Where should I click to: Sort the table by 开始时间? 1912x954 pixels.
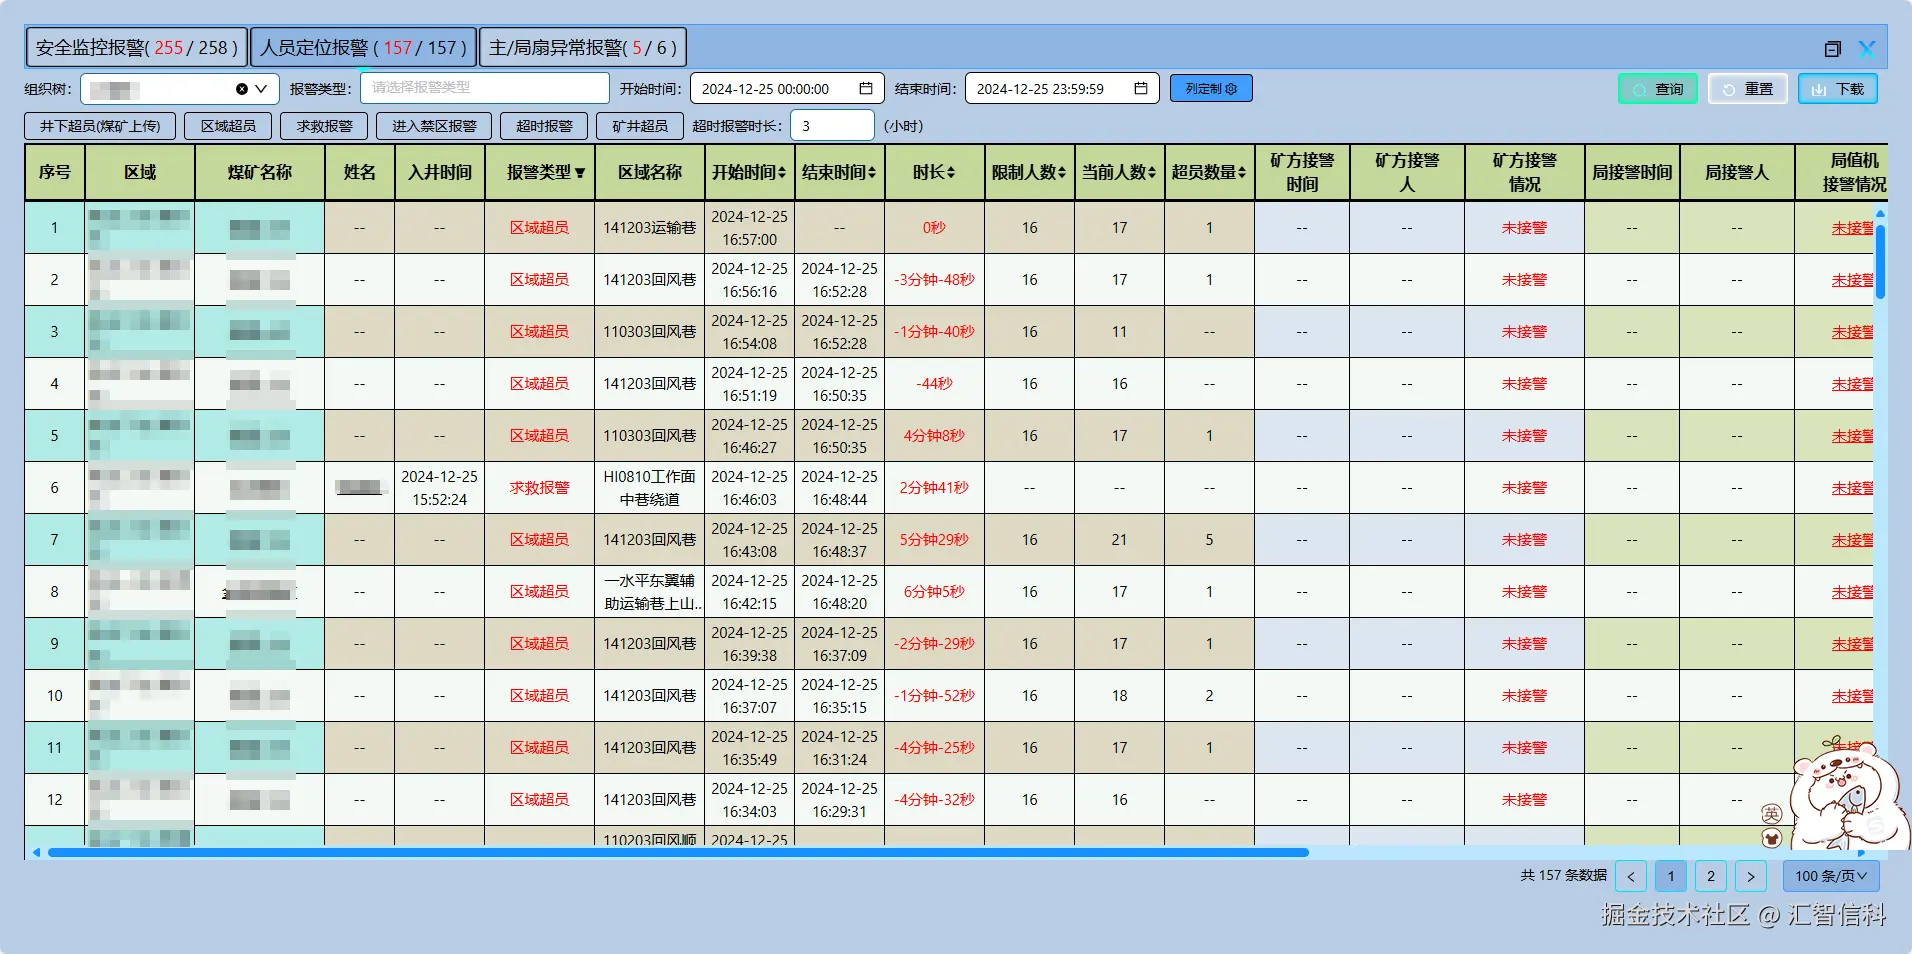782,173
